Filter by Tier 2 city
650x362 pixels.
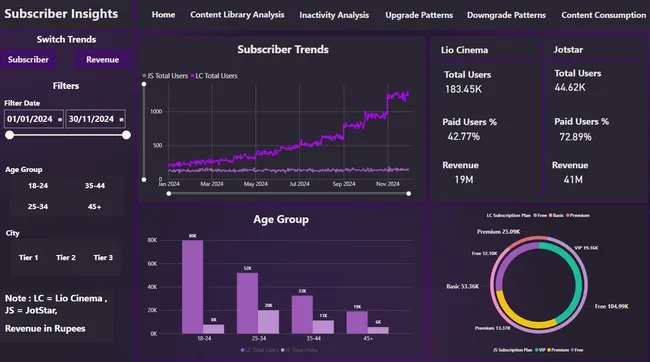(x=65, y=258)
